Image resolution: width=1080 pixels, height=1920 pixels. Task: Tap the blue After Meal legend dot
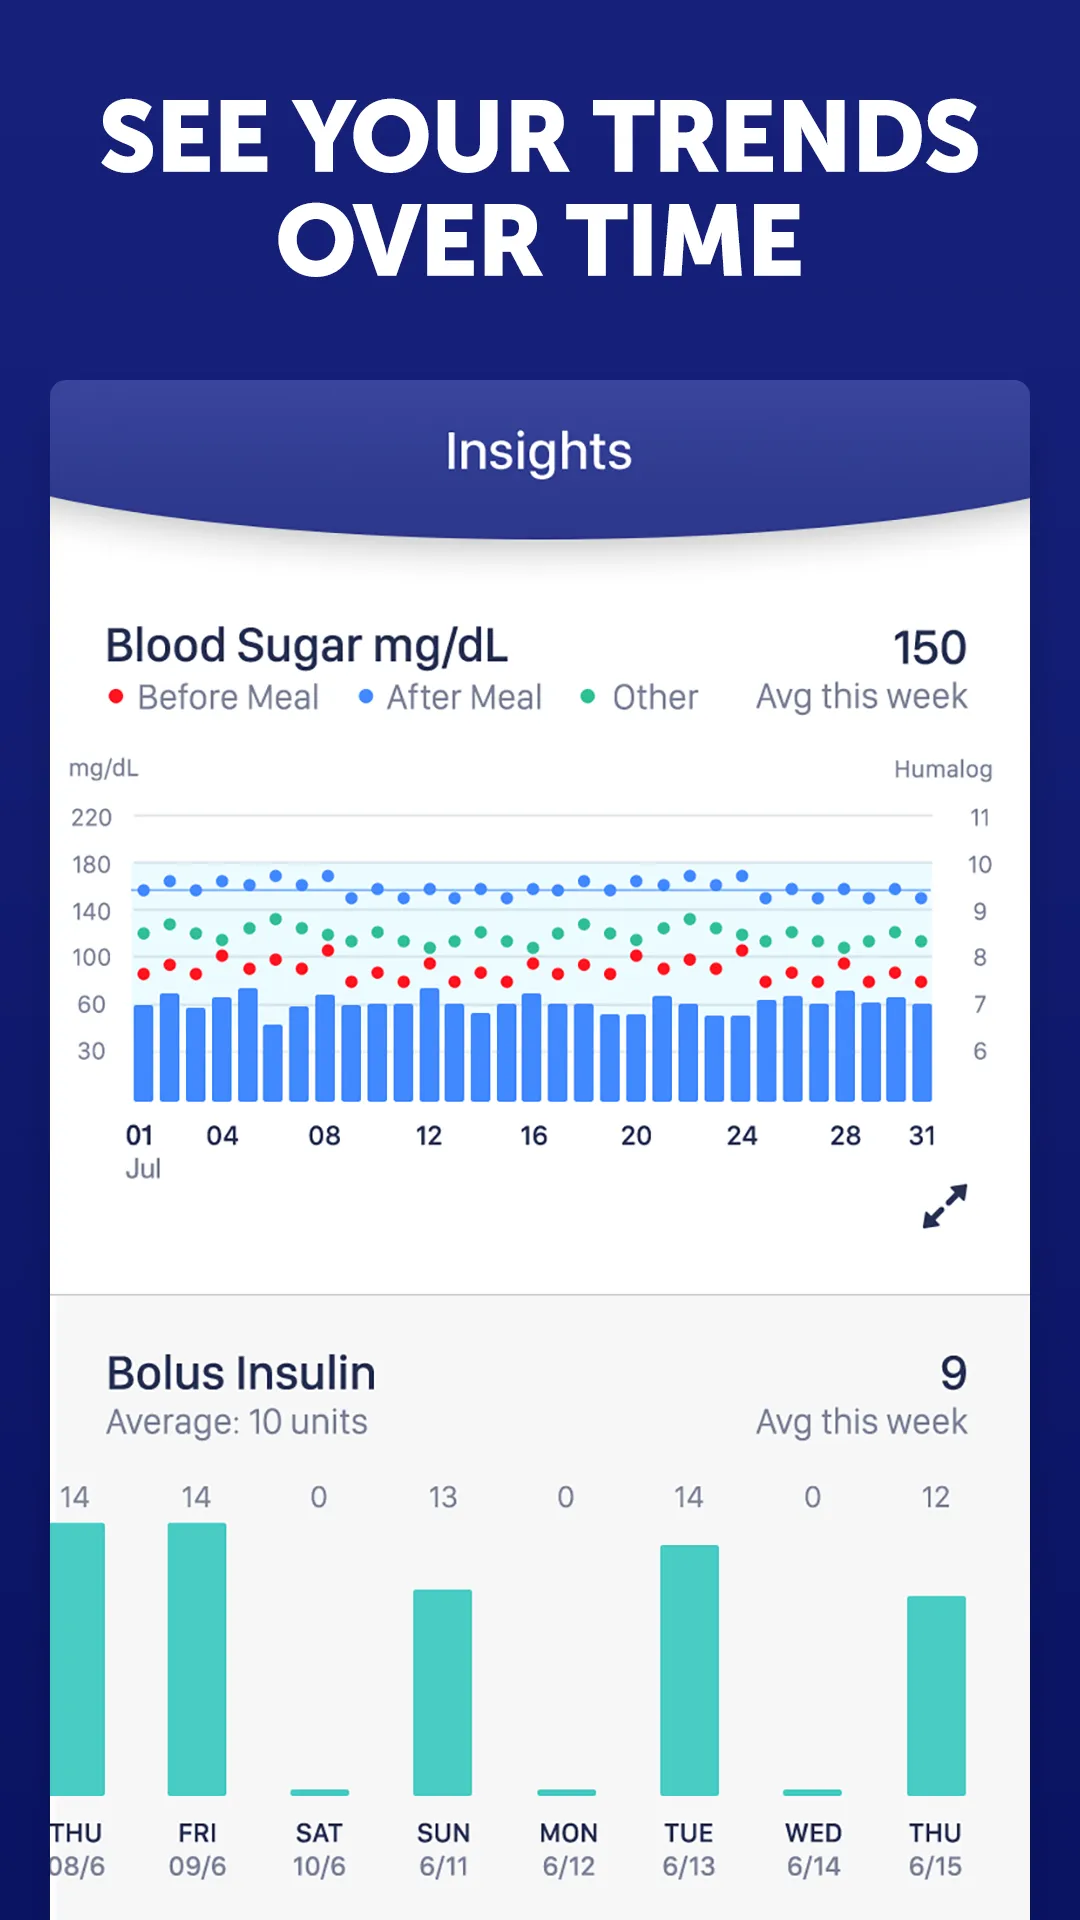(366, 696)
